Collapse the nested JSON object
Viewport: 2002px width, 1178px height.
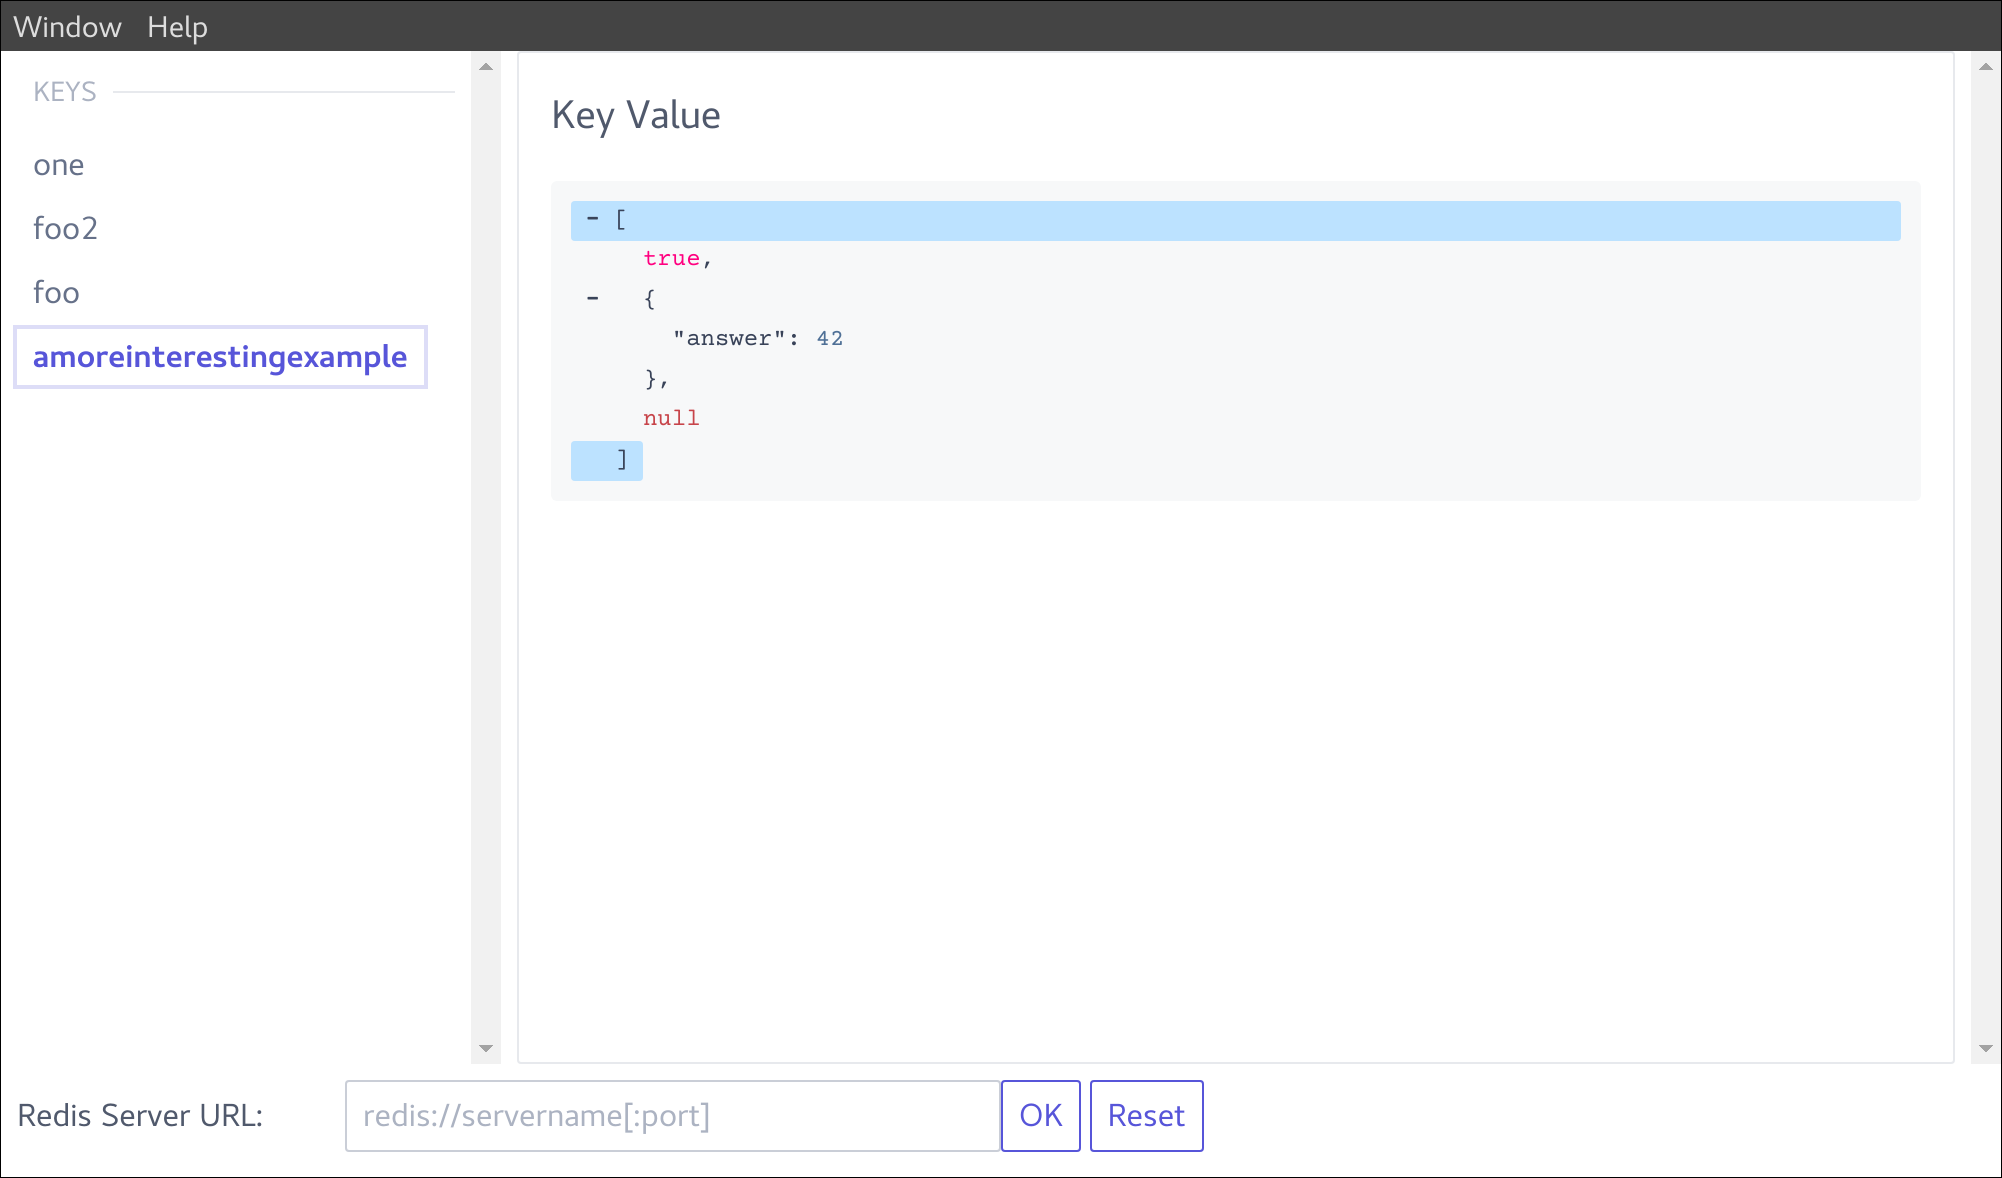[593, 298]
